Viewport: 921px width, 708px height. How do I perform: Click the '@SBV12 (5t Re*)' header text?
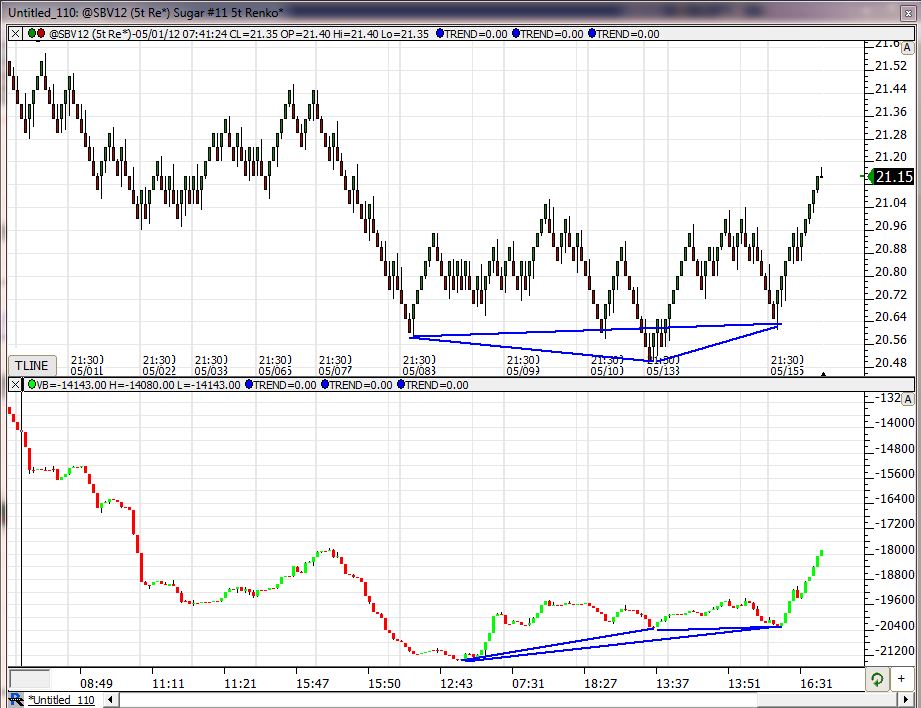tap(90, 34)
